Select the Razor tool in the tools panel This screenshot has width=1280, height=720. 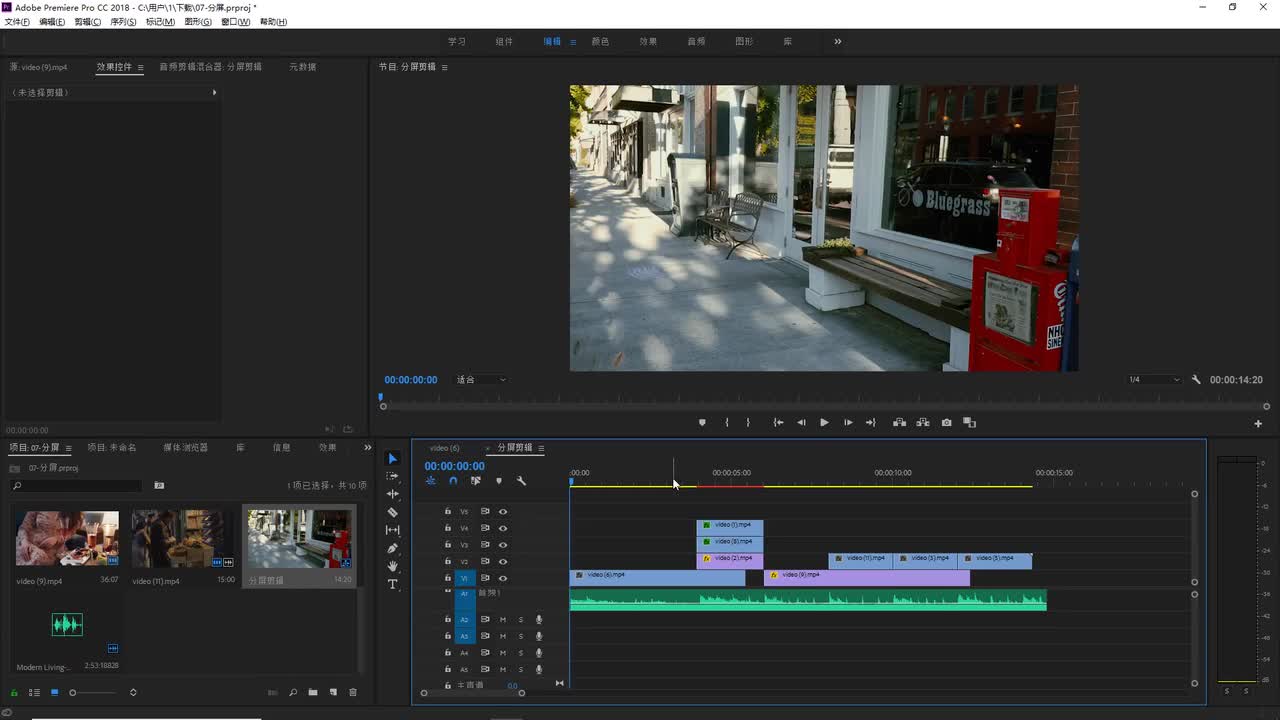click(x=392, y=512)
